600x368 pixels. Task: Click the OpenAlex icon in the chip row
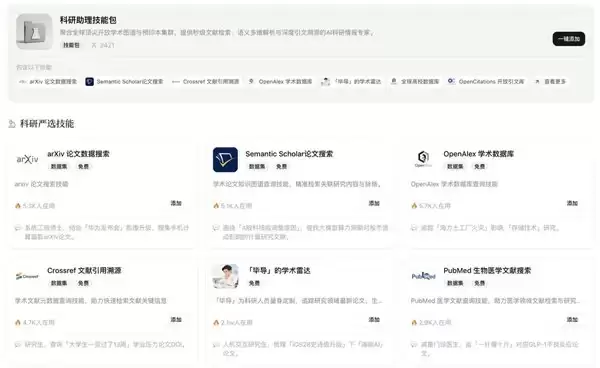251,81
